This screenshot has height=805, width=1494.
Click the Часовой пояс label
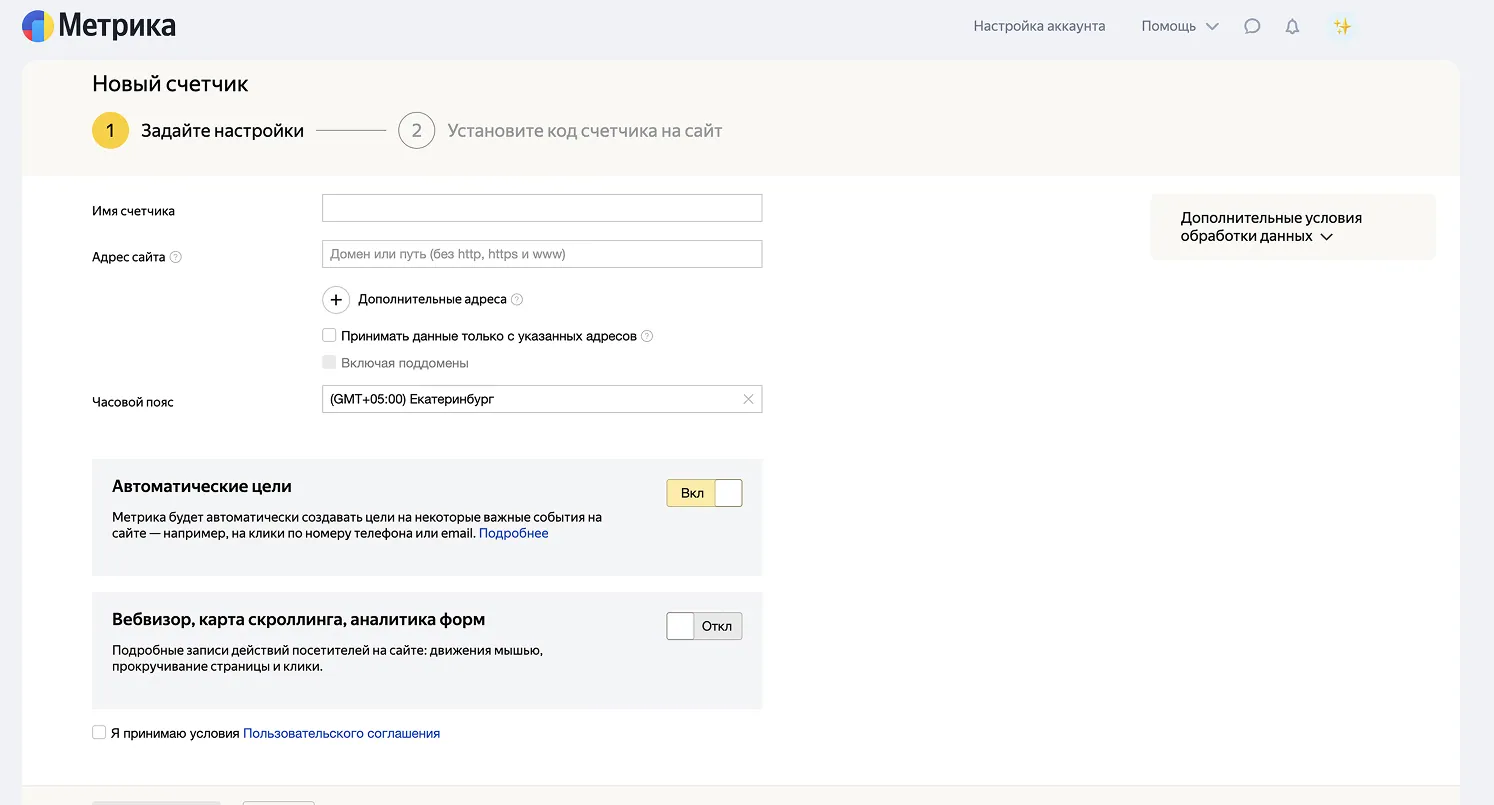pyautogui.click(x=133, y=402)
